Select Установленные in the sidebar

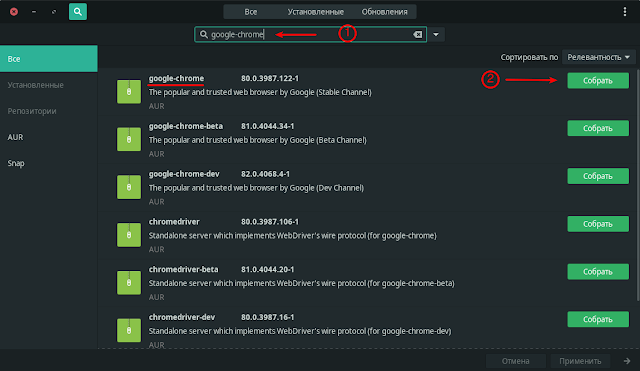(x=49, y=85)
